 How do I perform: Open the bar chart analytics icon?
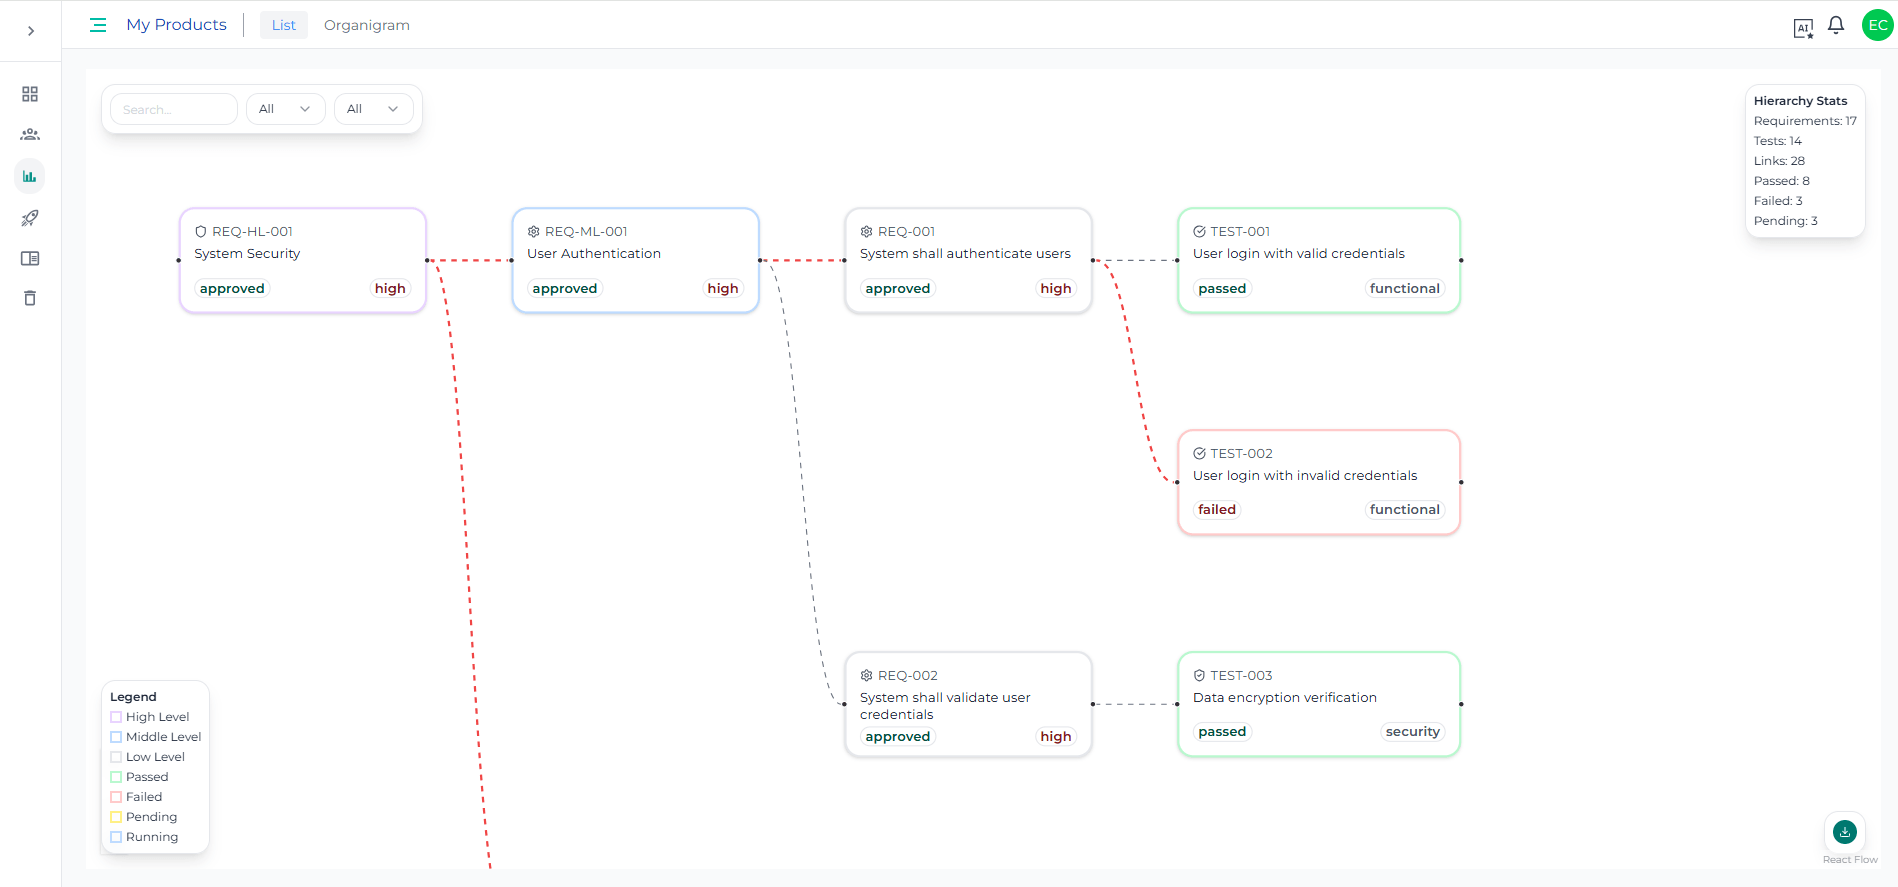tap(30, 177)
